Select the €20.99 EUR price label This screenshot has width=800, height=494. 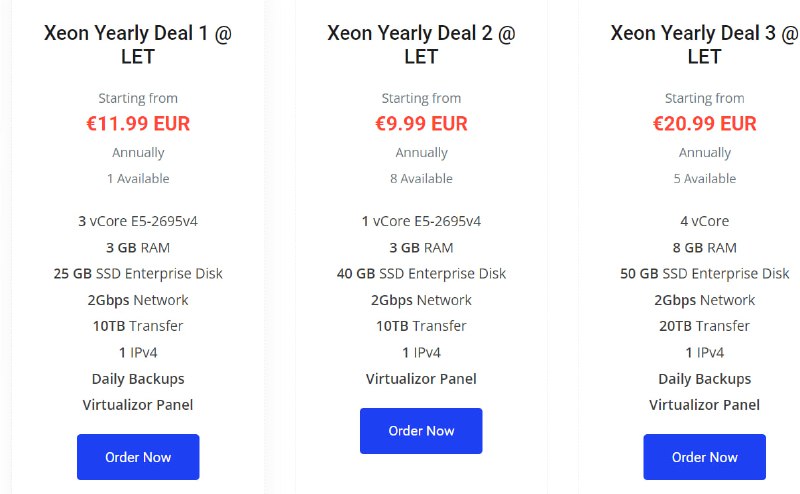[x=704, y=124]
